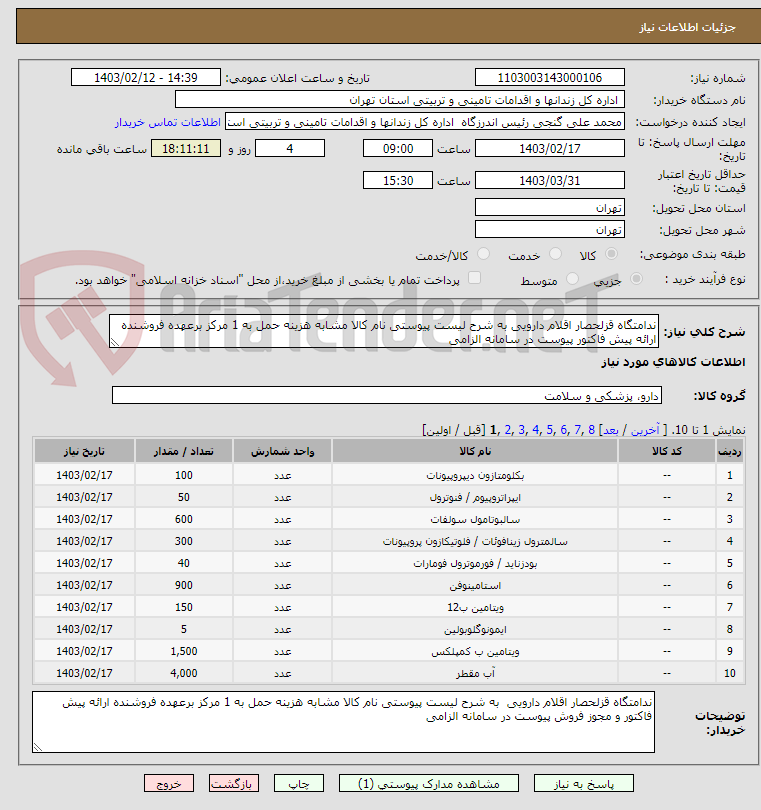Click the تعداد / مقدار column header
This screenshot has width=761, height=810.
click(x=184, y=451)
